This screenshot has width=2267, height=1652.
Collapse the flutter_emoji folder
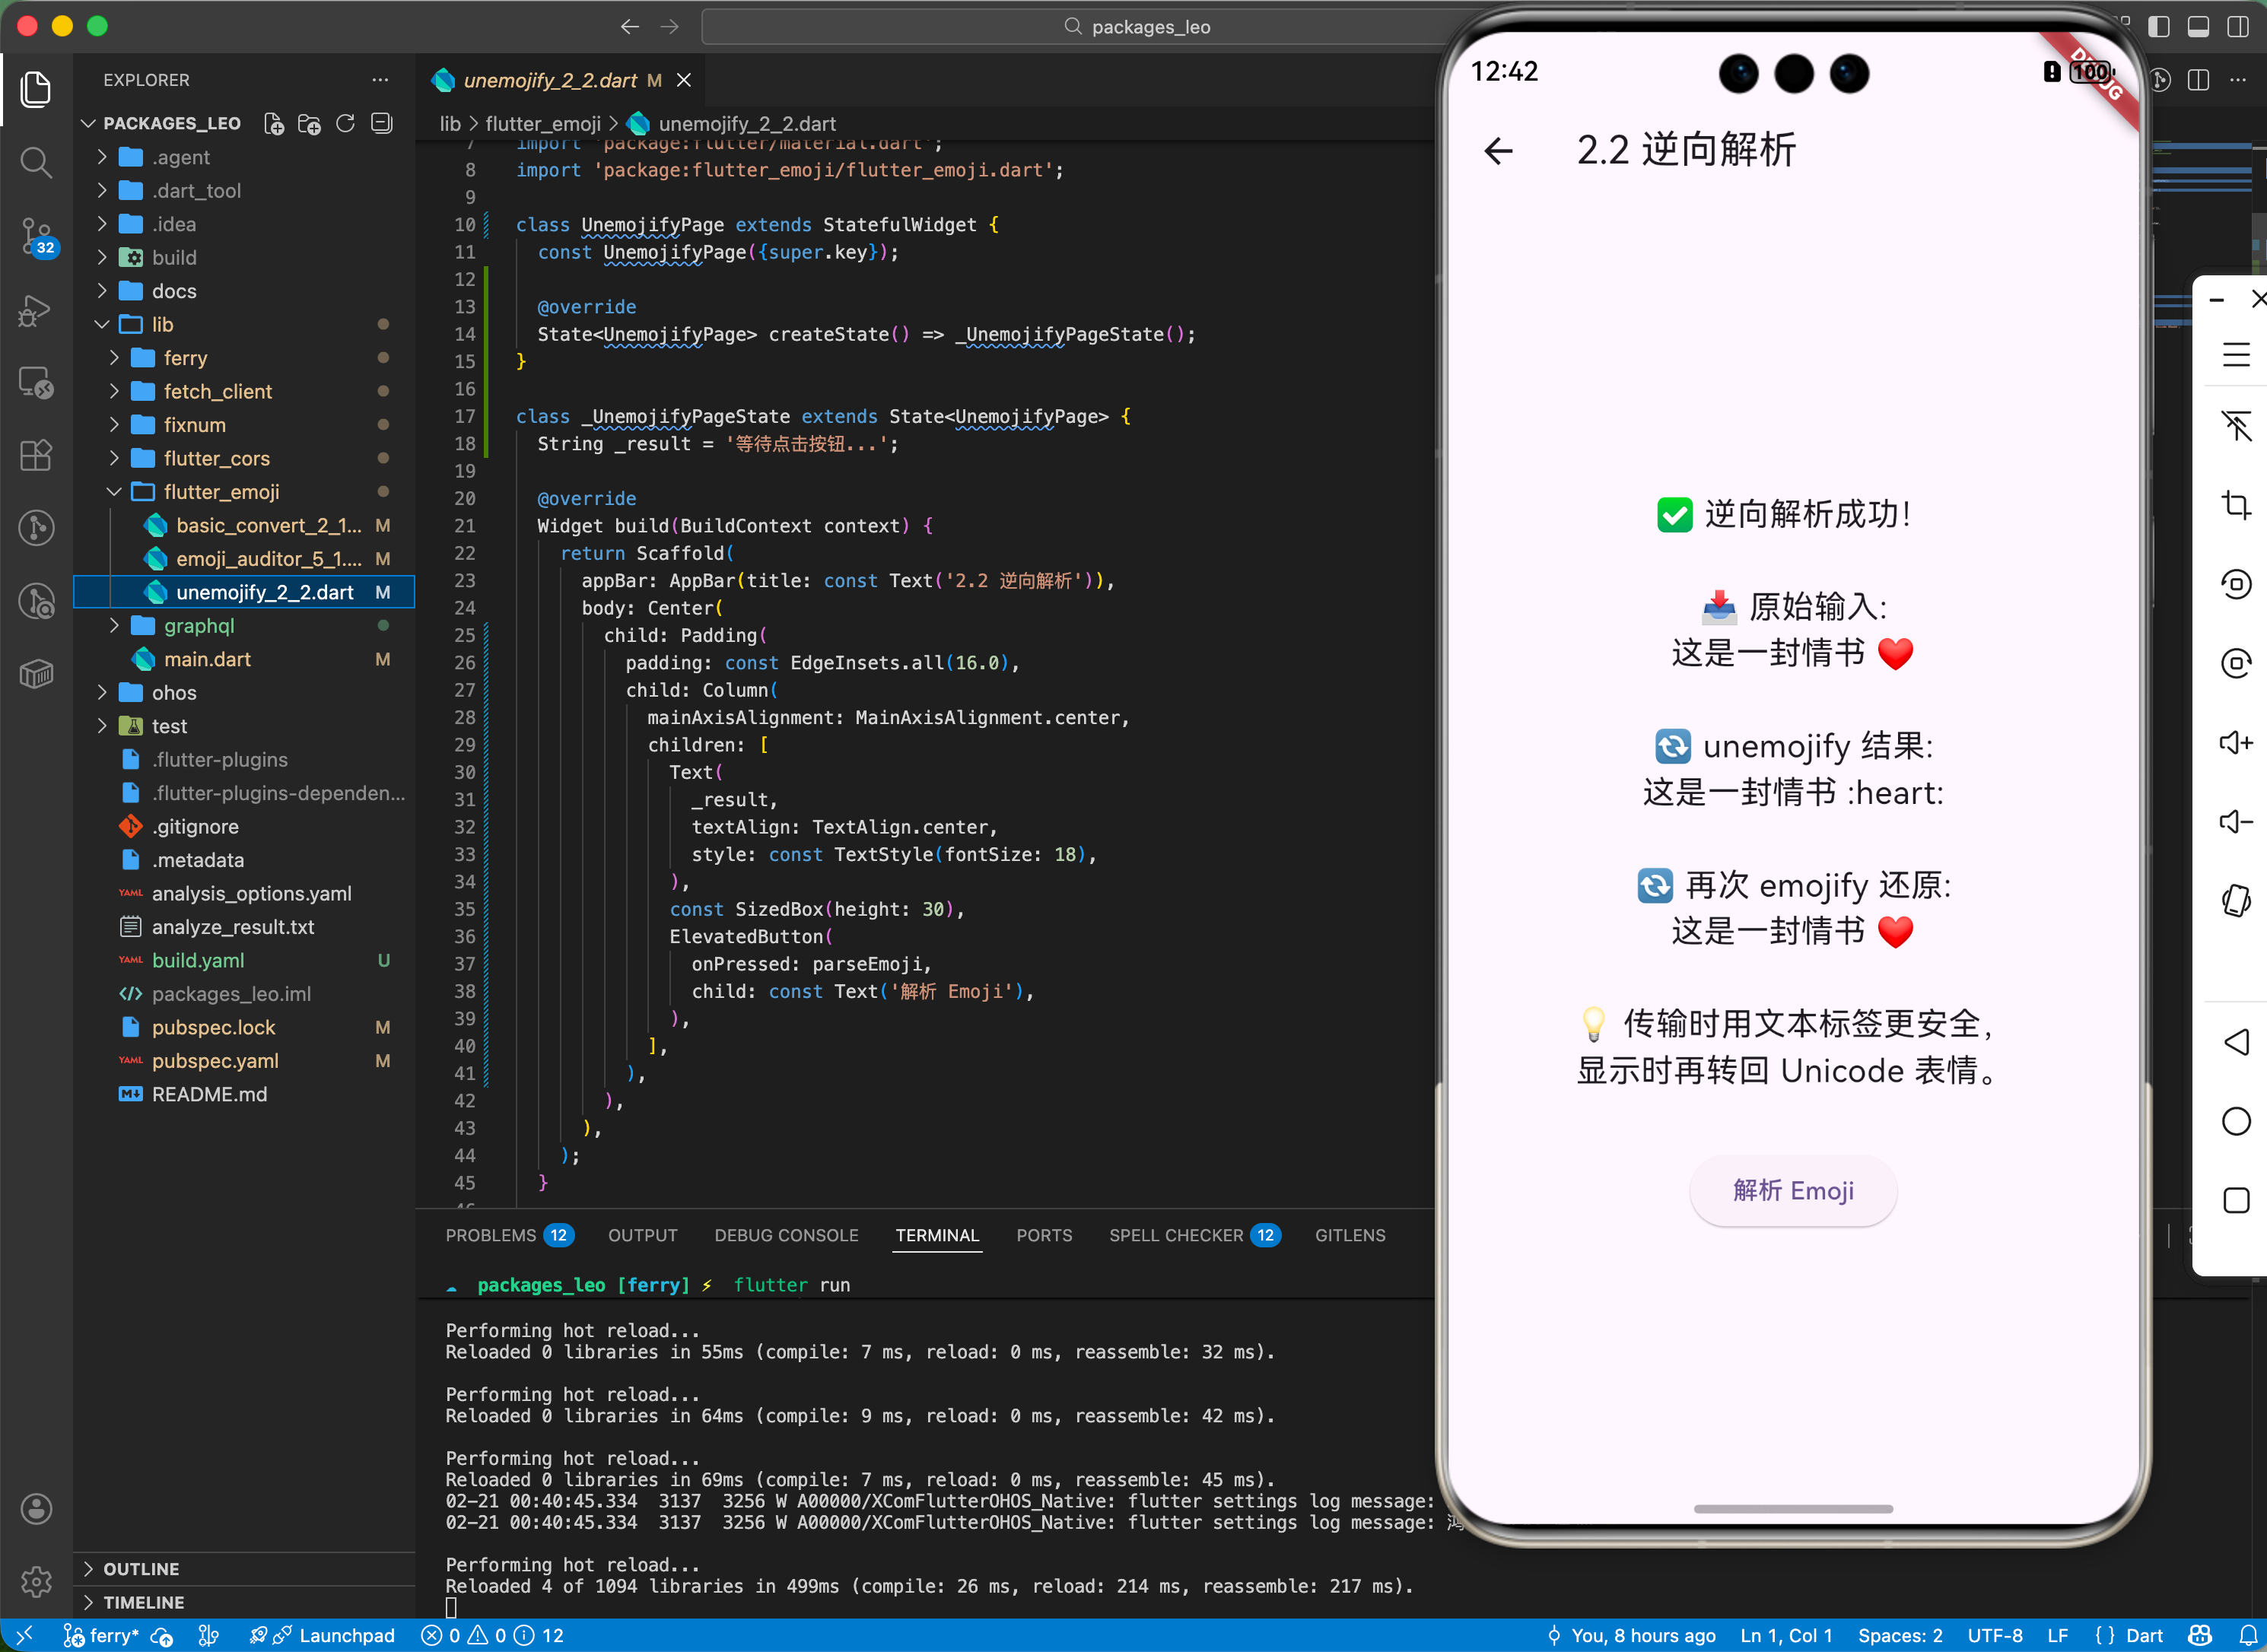coord(222,491)
